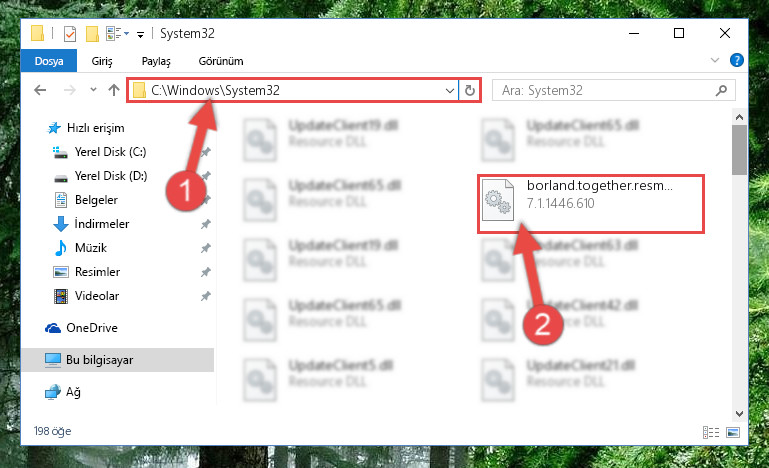The image size is (769, 468).
Task: Open İndirmeler in quick access
Action: [102, 224]
